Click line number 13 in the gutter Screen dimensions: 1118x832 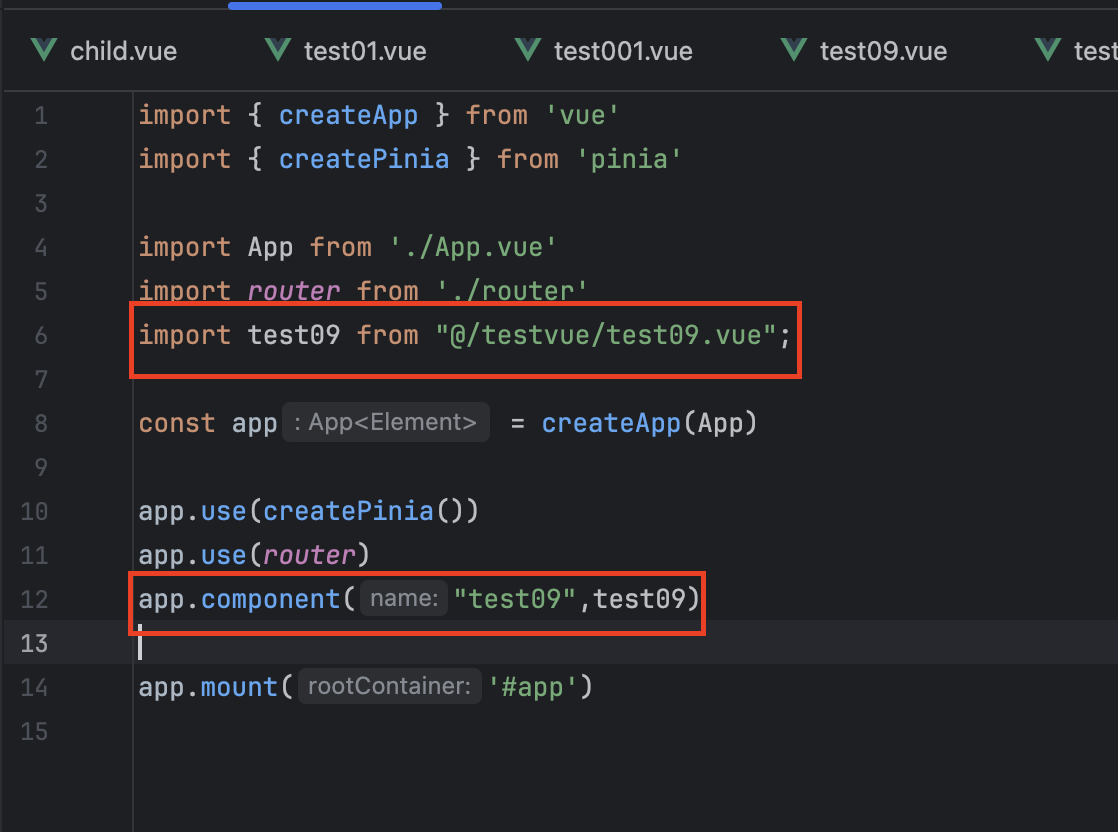point(34,643)
